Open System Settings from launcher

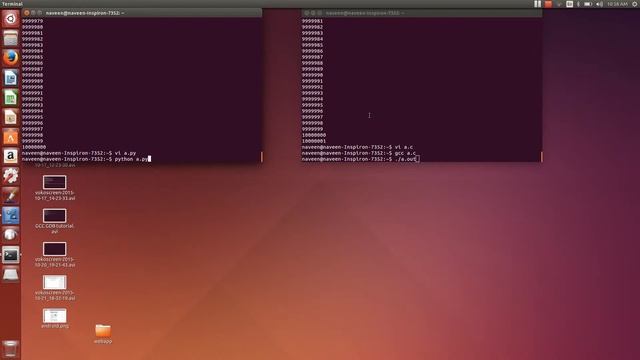tap(11, 176)
